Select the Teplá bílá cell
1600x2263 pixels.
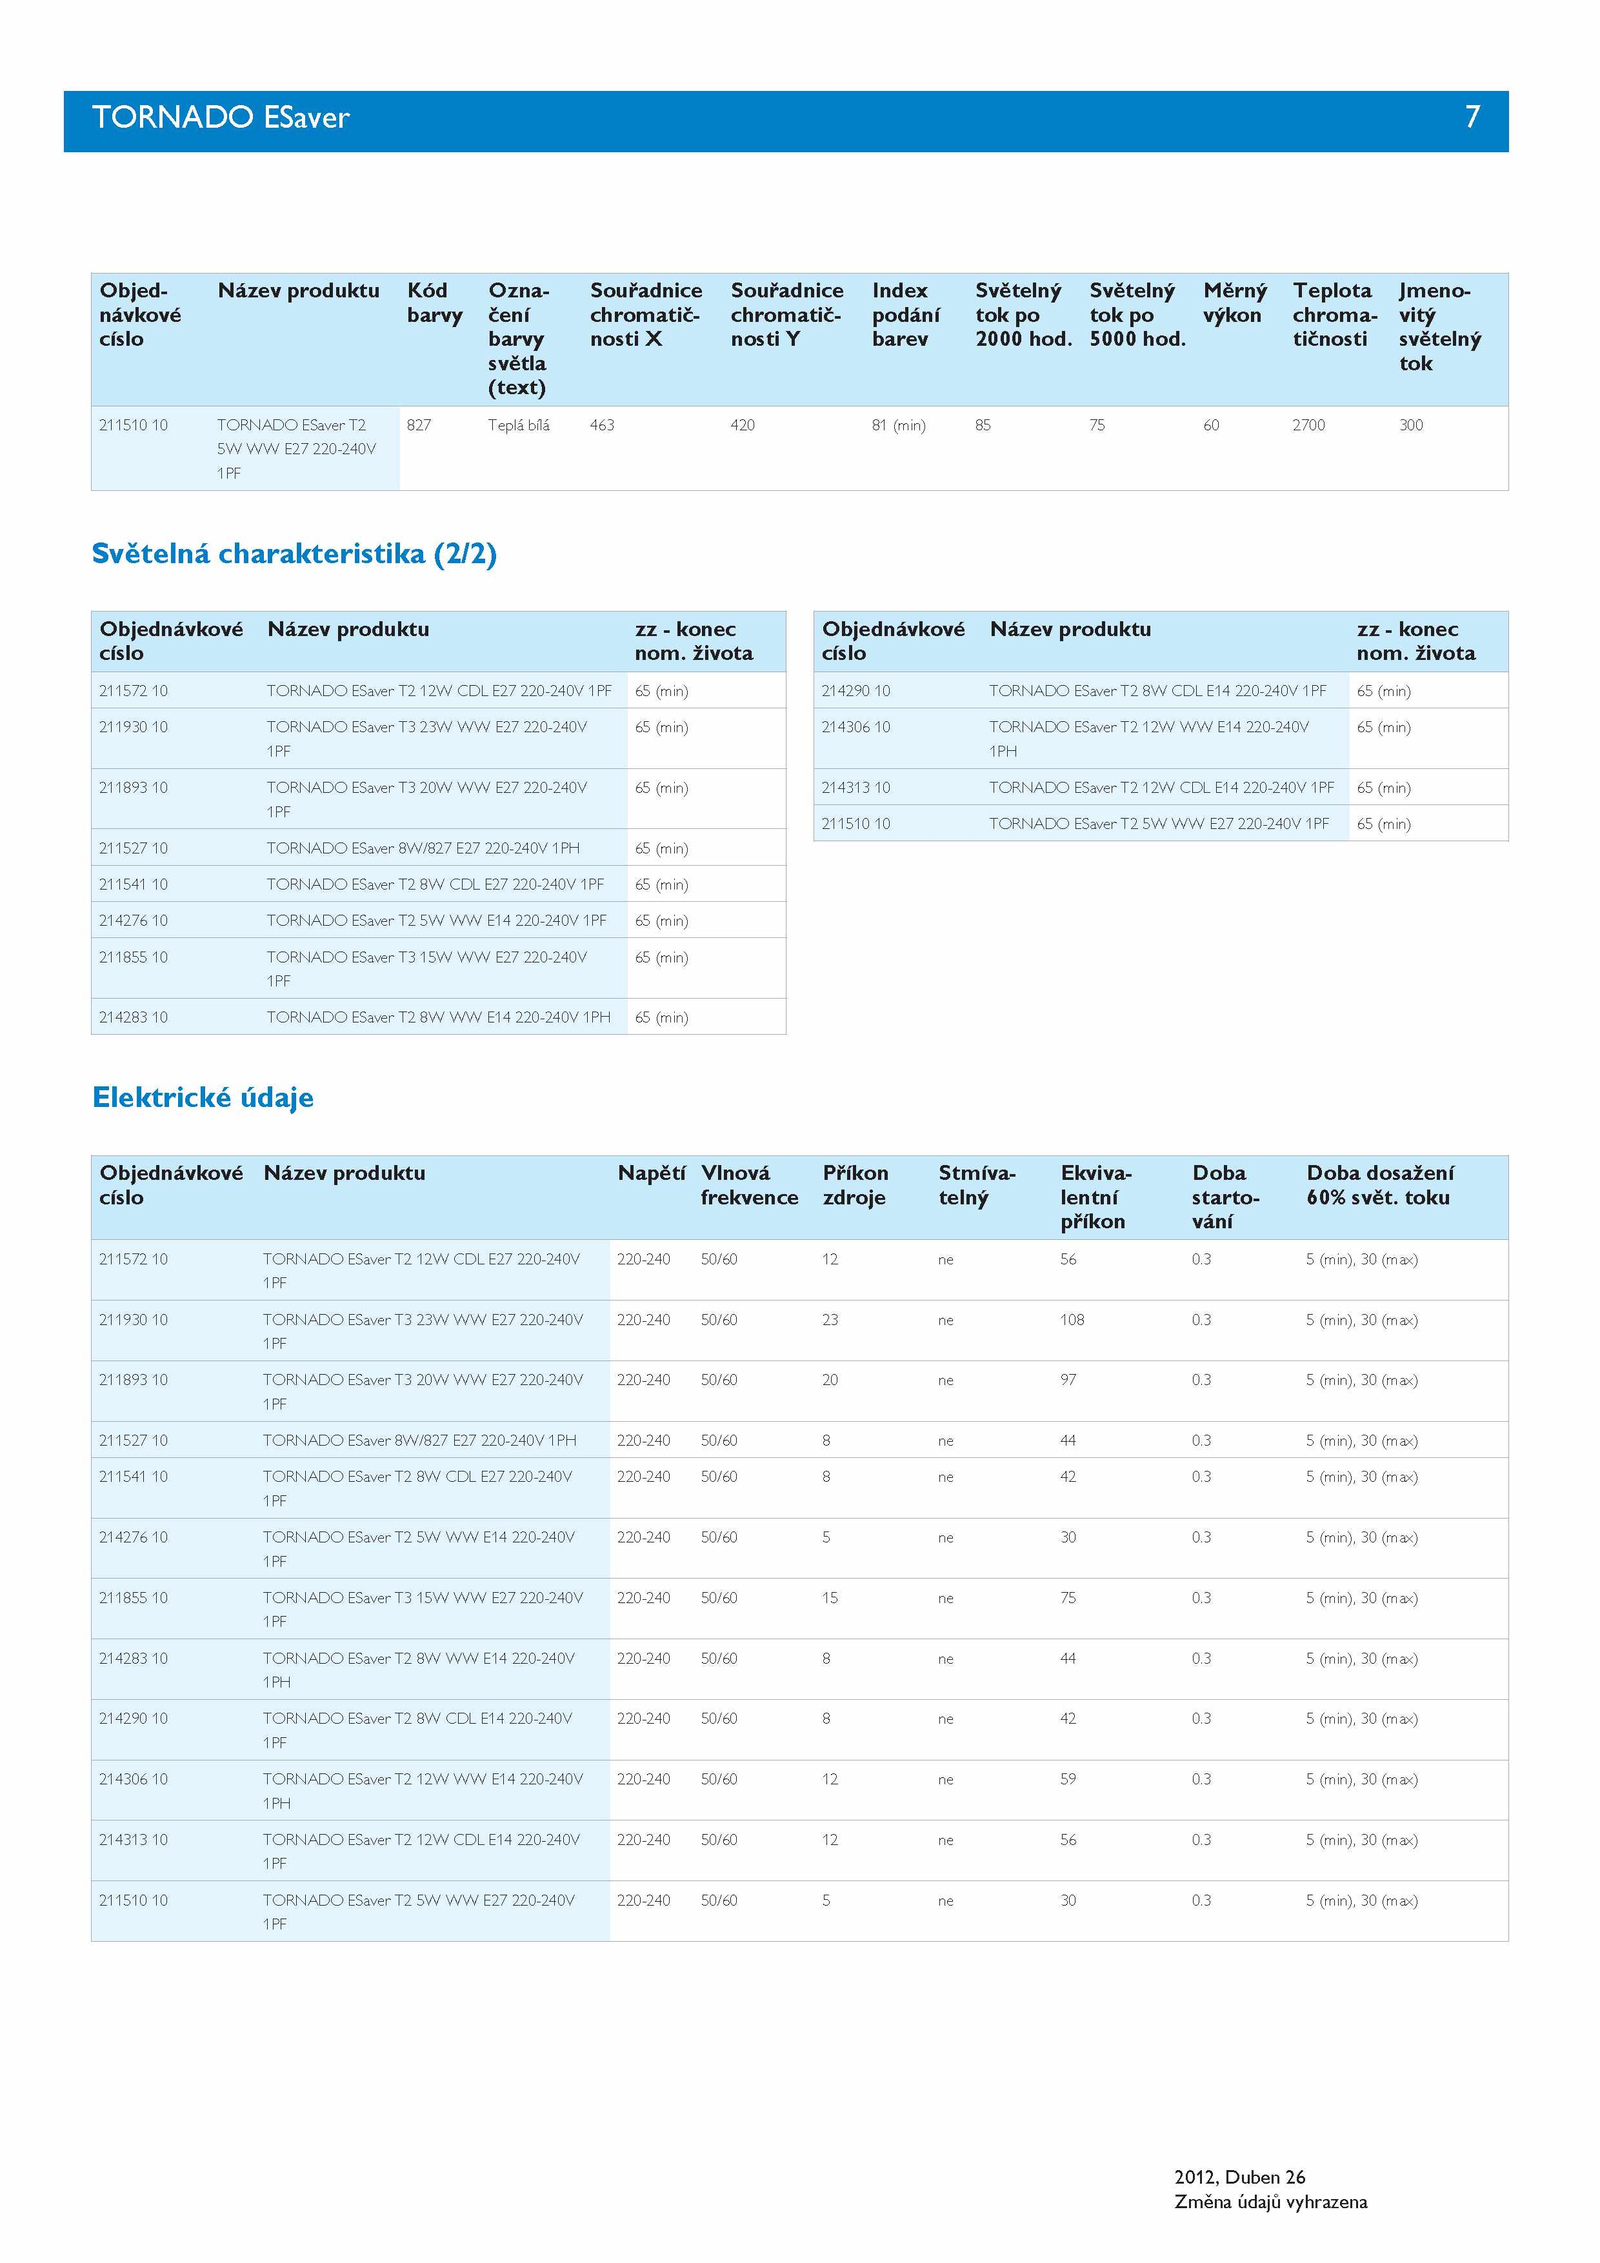pyautogui.click(x=519, y=425)
